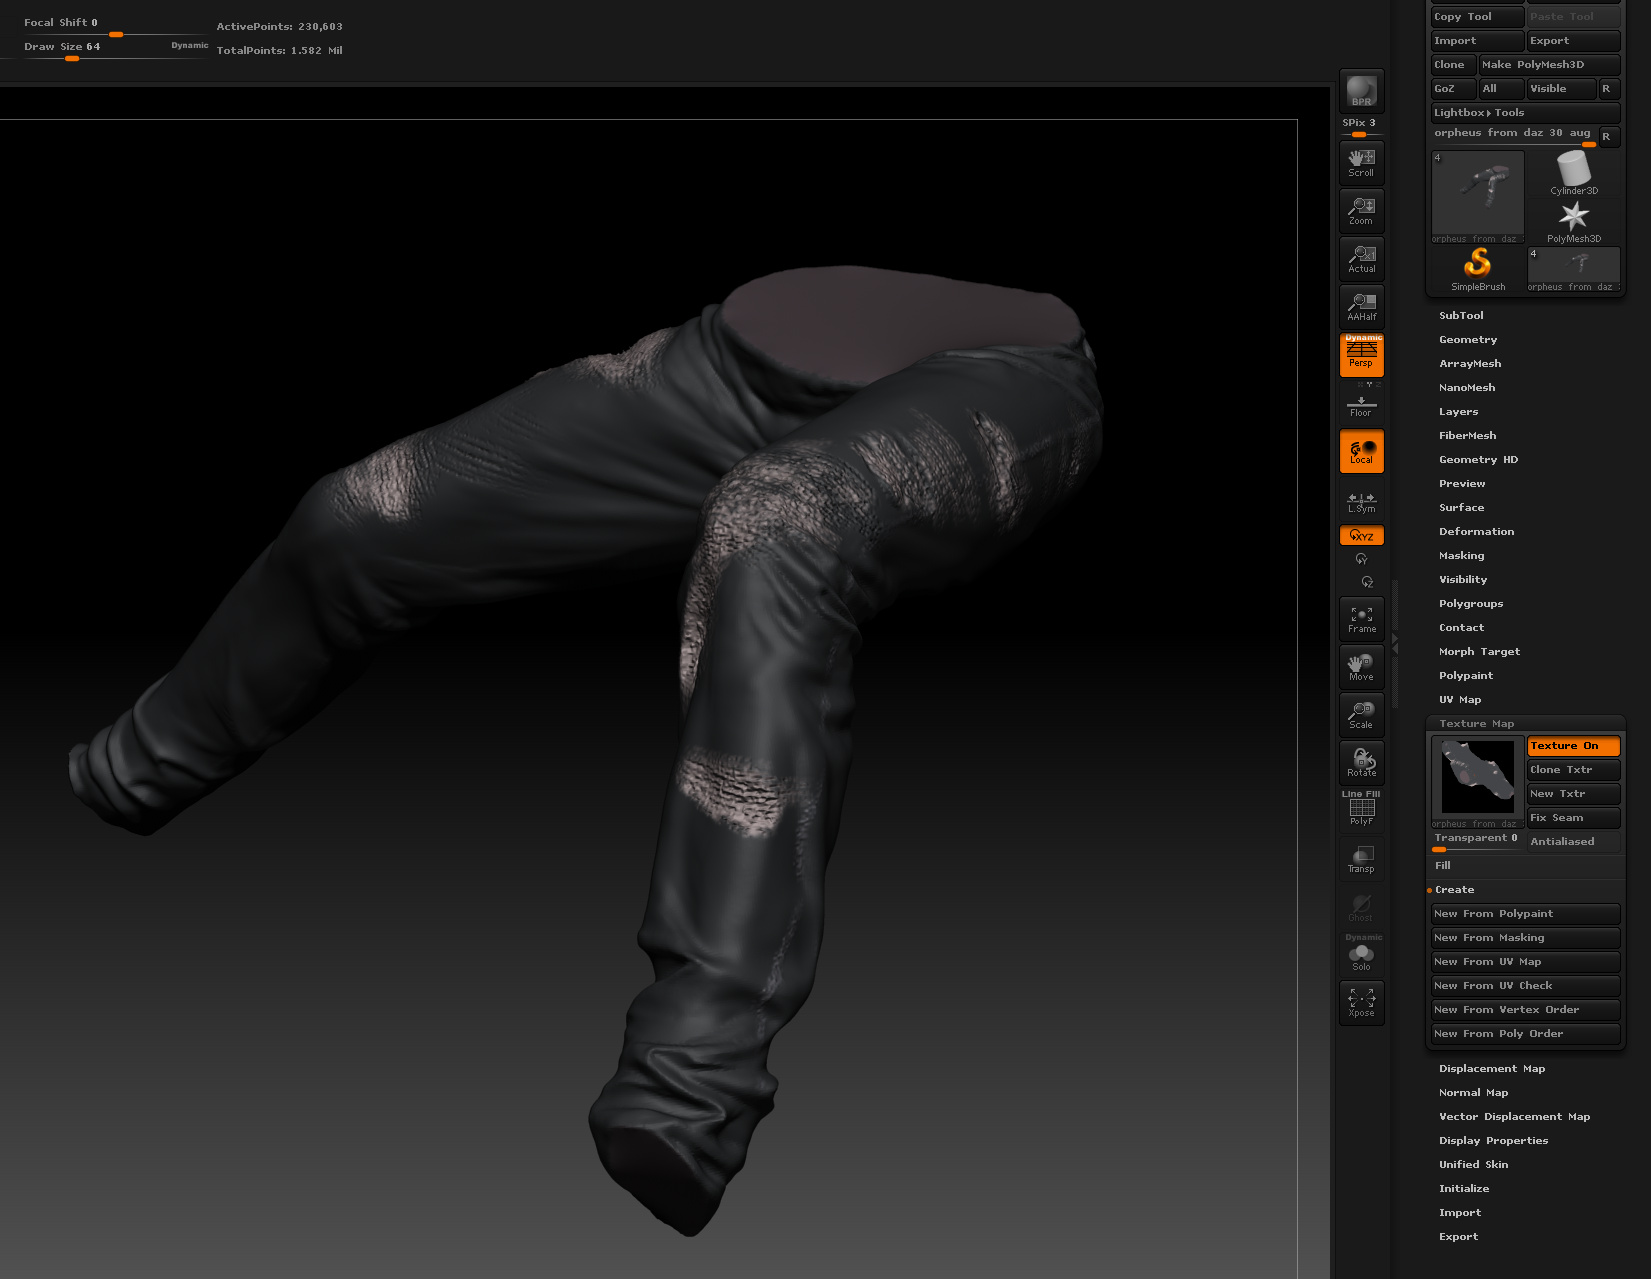Expand the Geometry section
Screen dimensions: 1651x1279
tap(1468, 340)
